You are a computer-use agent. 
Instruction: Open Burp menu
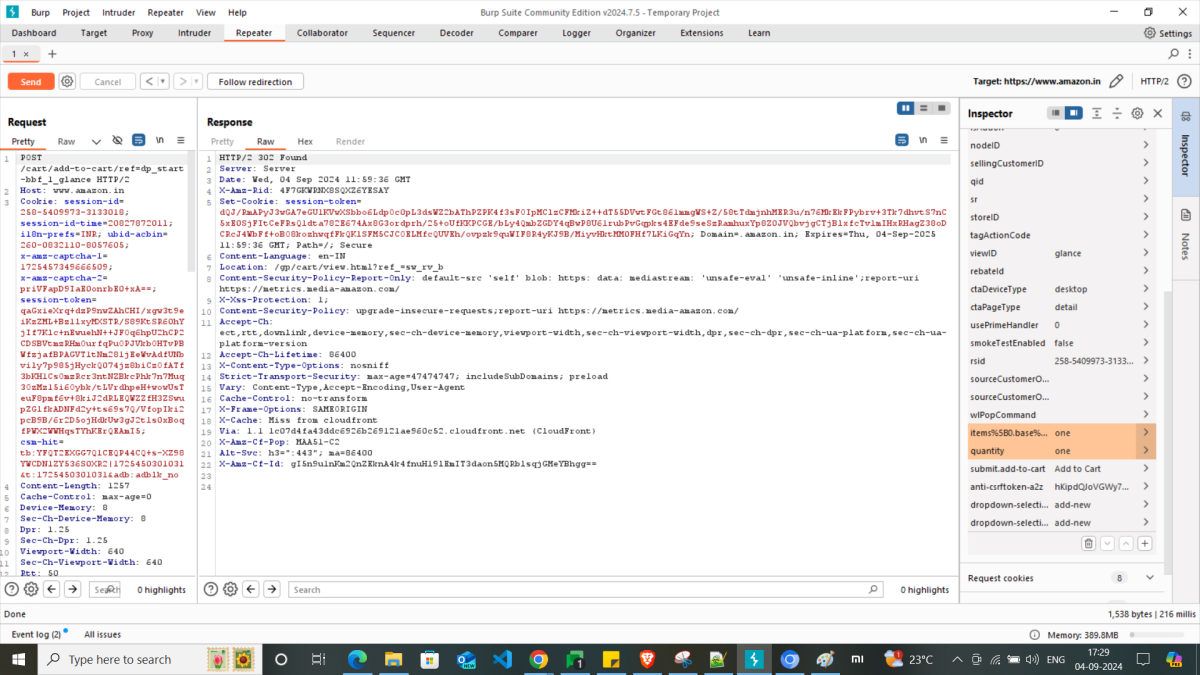40,12
